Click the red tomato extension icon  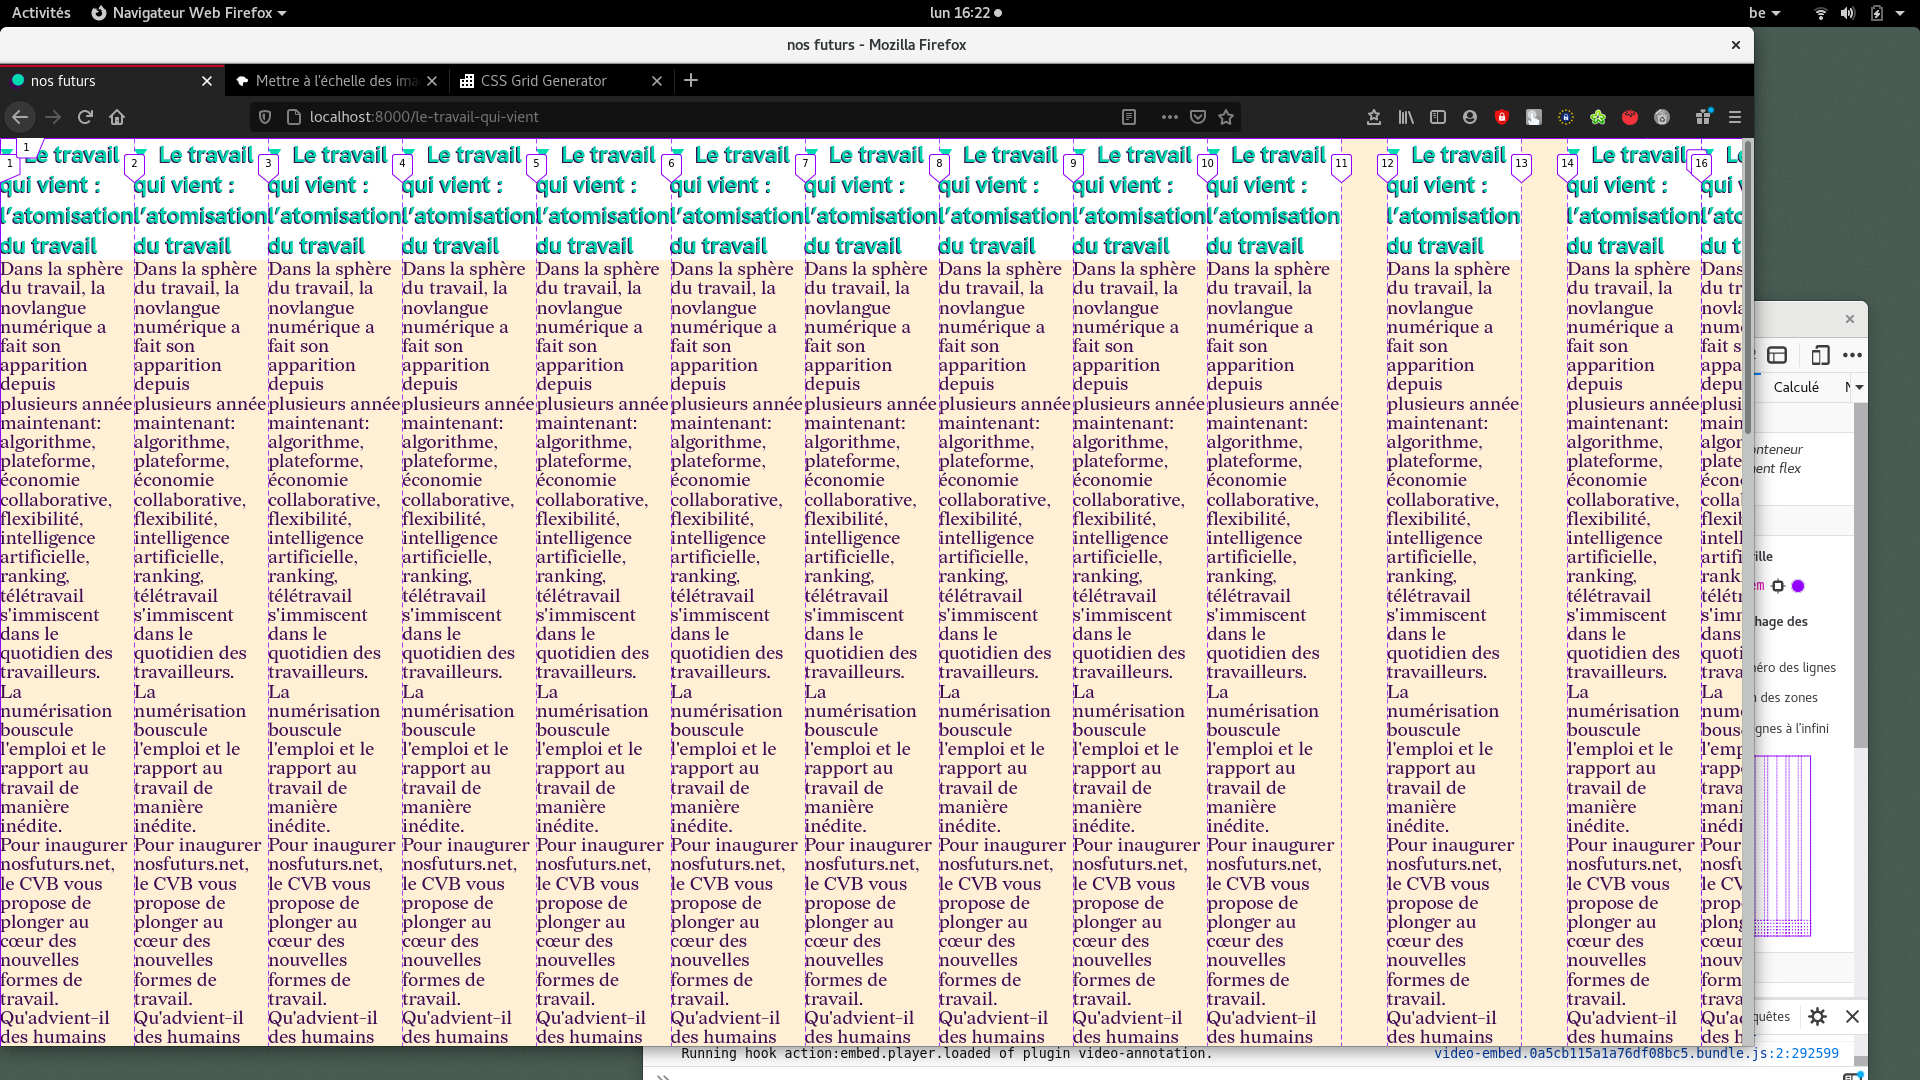(1630, 117)
